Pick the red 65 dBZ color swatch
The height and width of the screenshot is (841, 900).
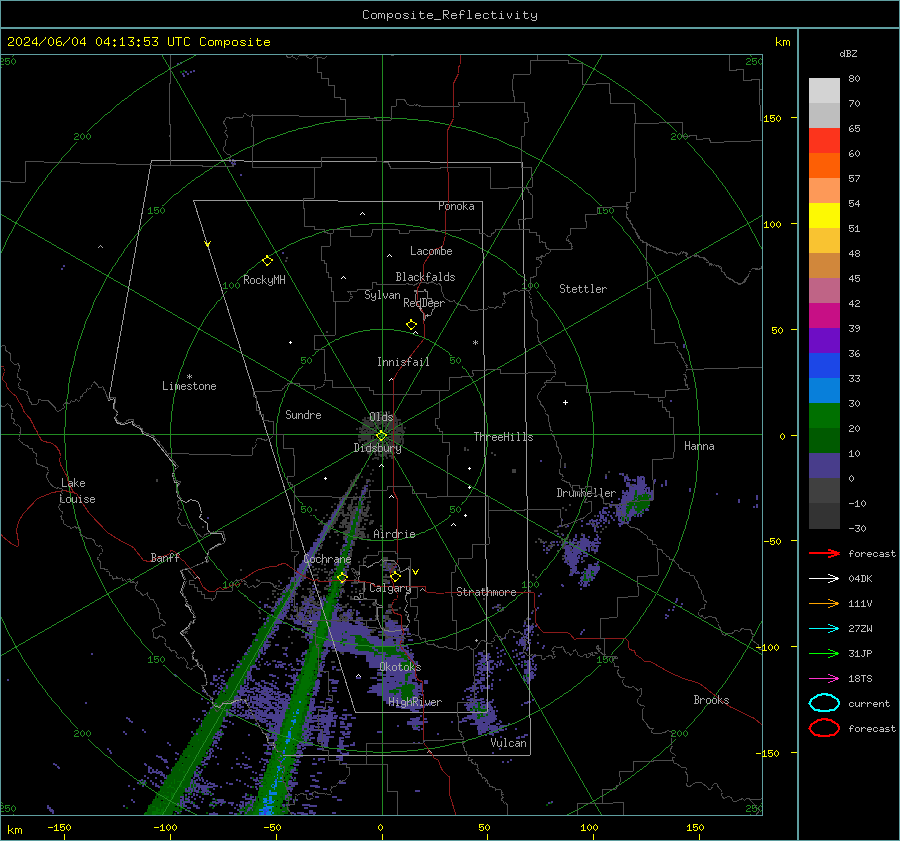click(824, 141)
